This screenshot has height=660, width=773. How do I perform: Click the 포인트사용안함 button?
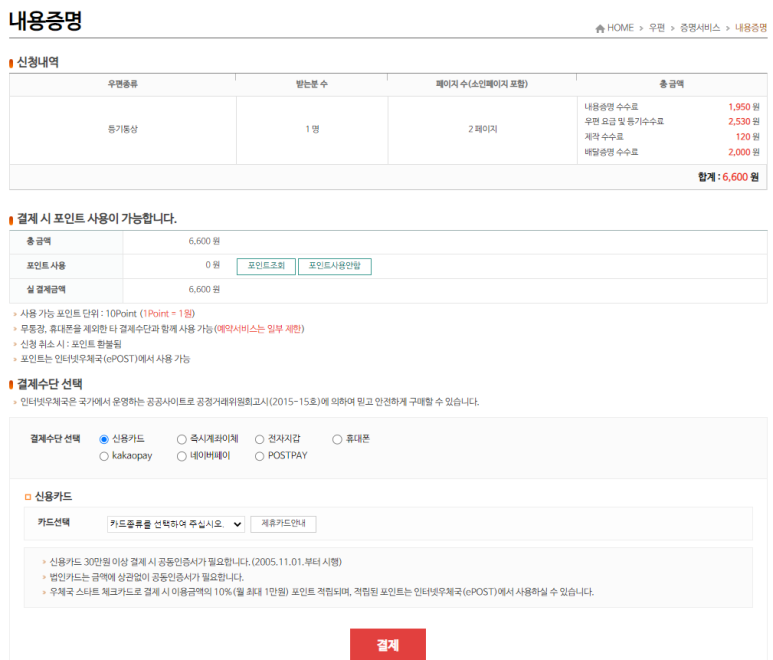pos(335,266)
